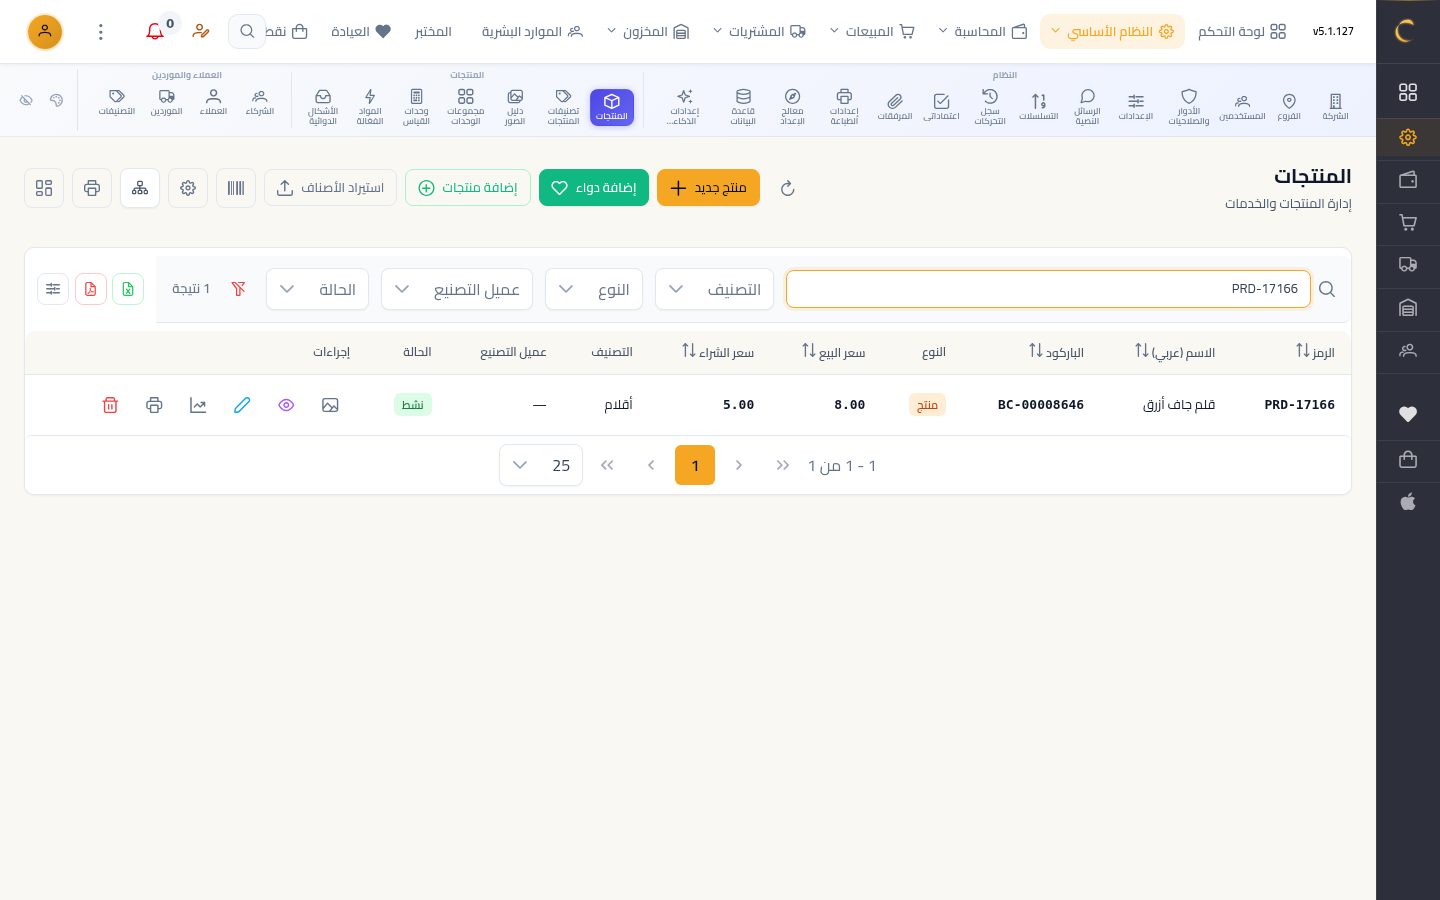This screenshot has height=900, width=1440.
Task: Delete product PRD-17166 via trash icon
Action: 110,405
